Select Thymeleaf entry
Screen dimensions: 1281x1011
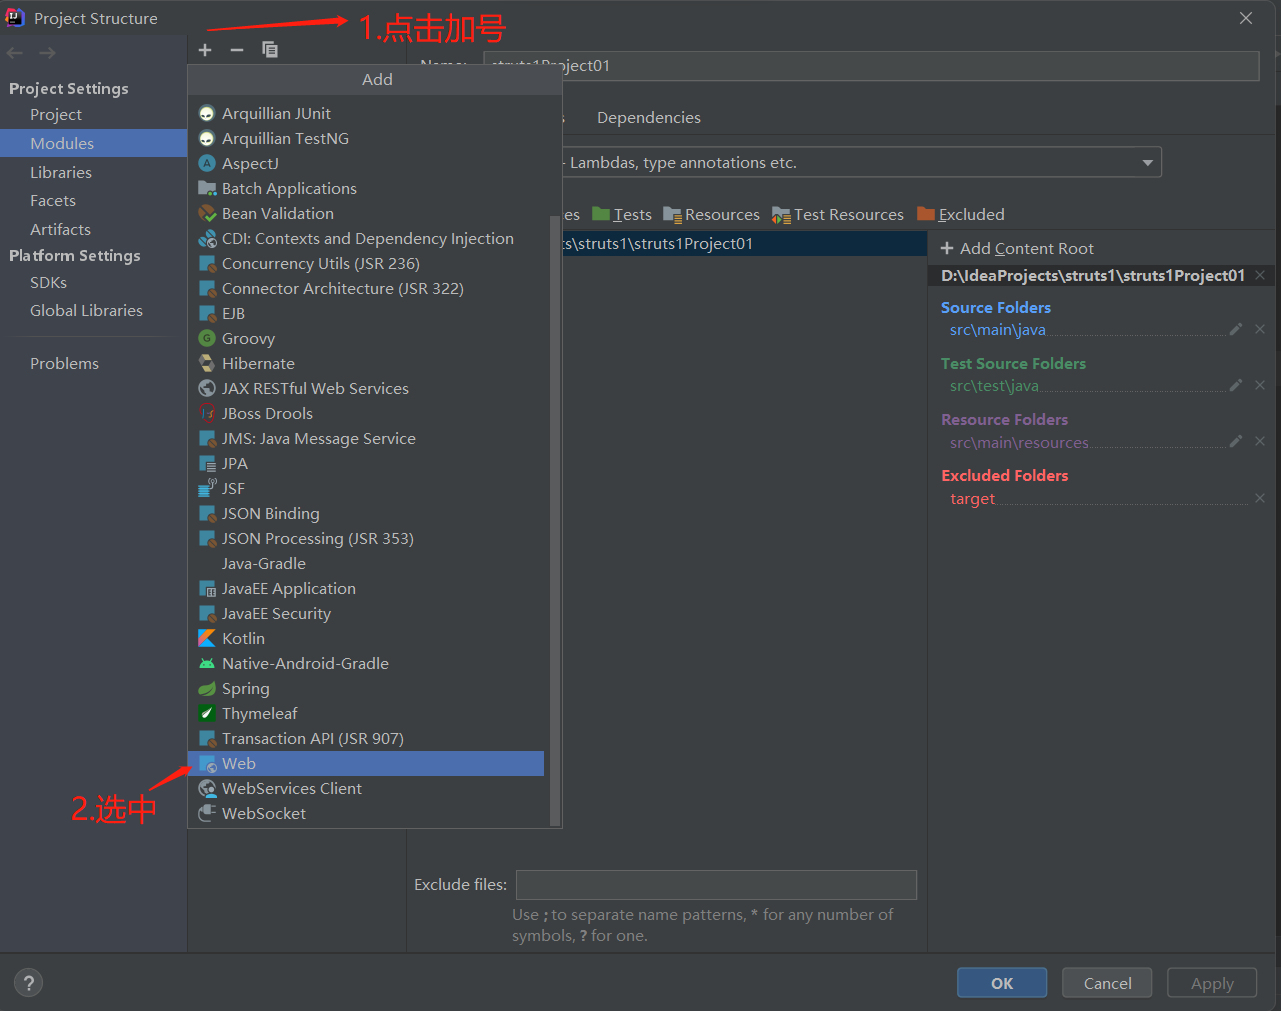[x=366, y=714]
